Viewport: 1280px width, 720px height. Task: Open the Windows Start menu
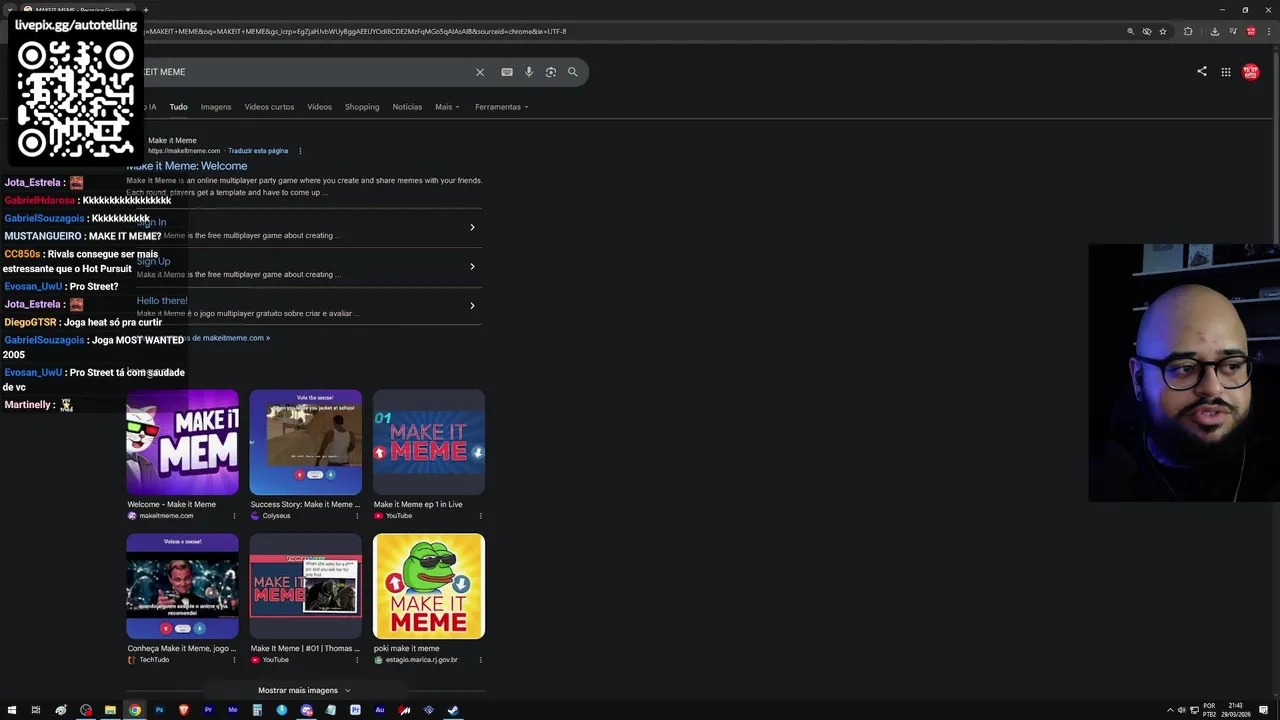tap(12, 710)
